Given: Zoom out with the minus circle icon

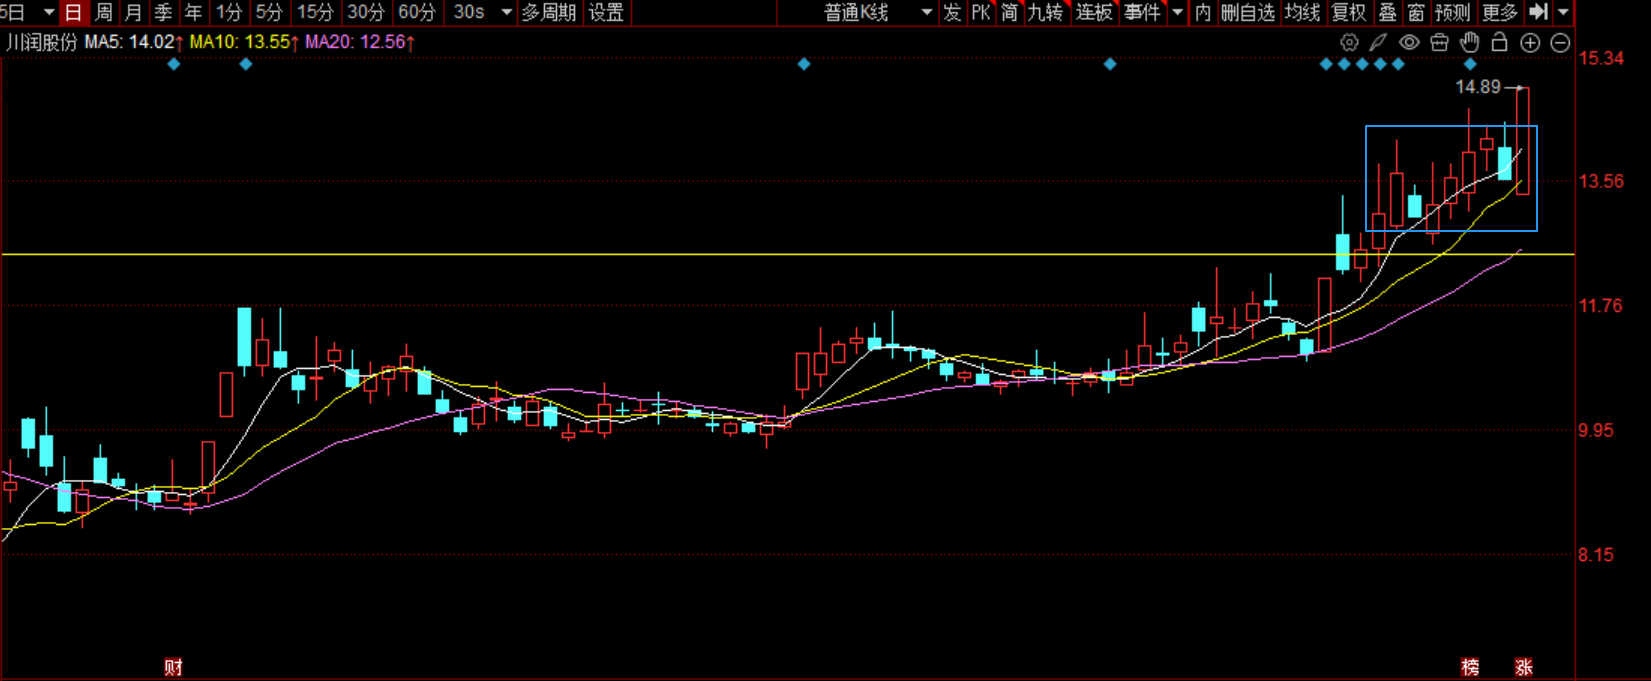Looking at the screenshot, I should pos(1560,42).
